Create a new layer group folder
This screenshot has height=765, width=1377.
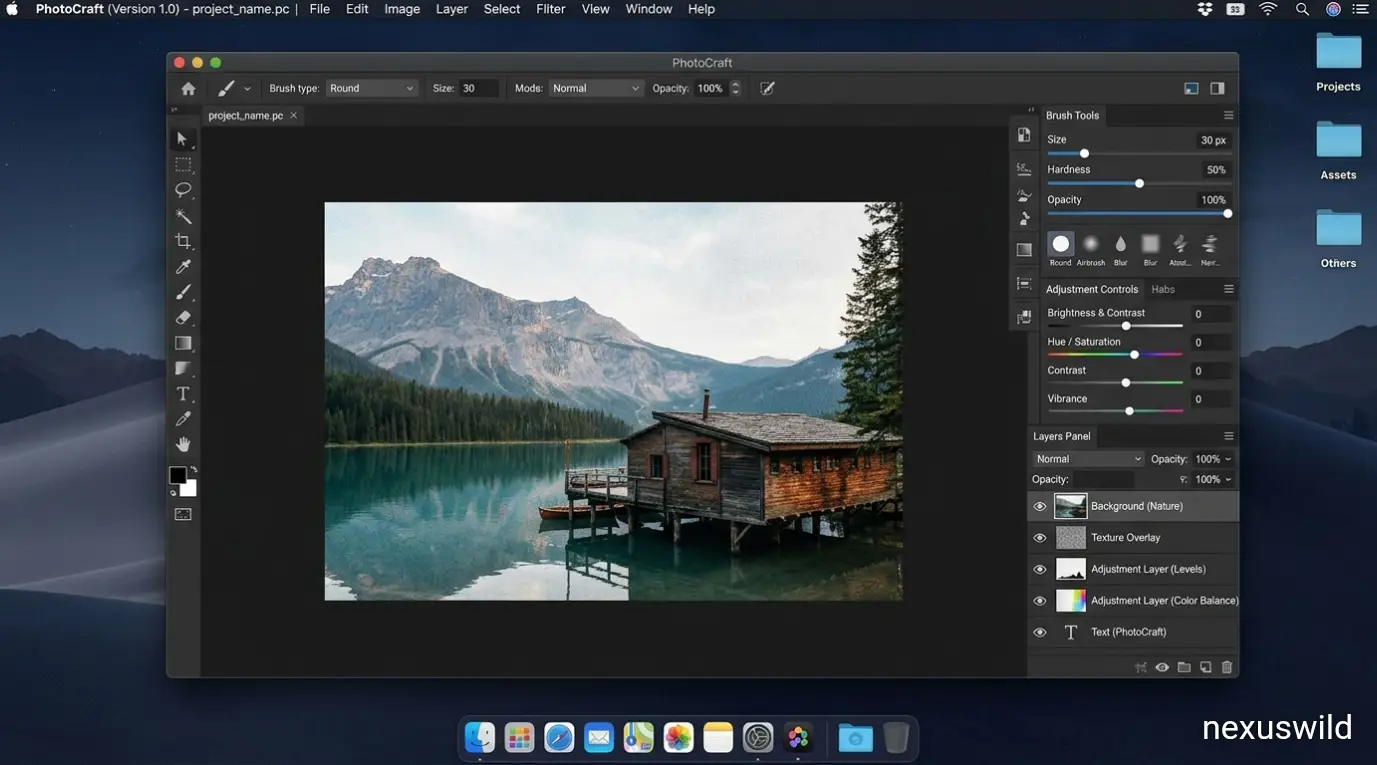[1184, 667]
